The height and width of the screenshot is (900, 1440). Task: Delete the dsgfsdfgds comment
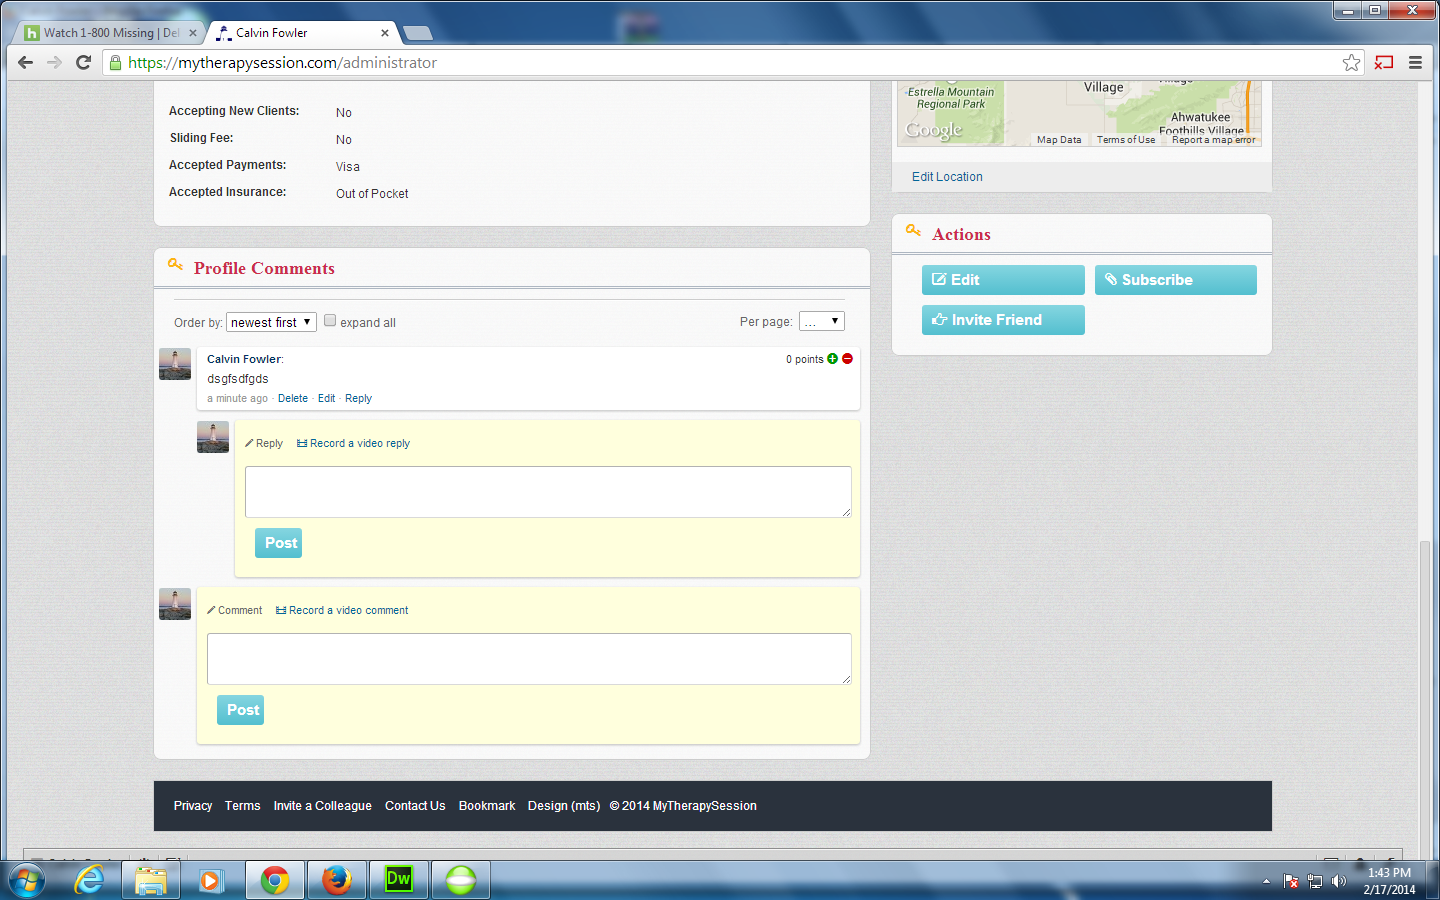pos(293,399)
